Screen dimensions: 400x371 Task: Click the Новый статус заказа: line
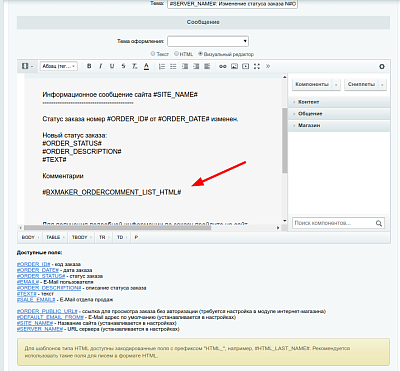tap(75, 135)
